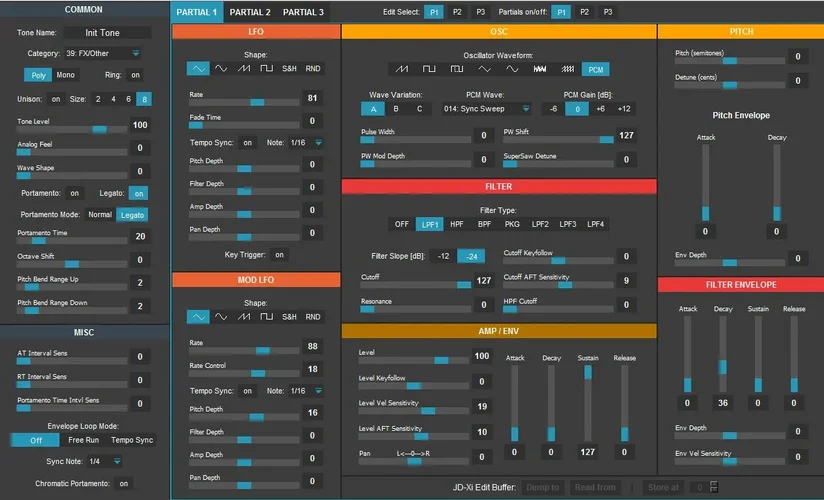Expand the Sync Note 1/4 dropdown
The height and width of the screenshot is (500, 824).
pos(105,461)
